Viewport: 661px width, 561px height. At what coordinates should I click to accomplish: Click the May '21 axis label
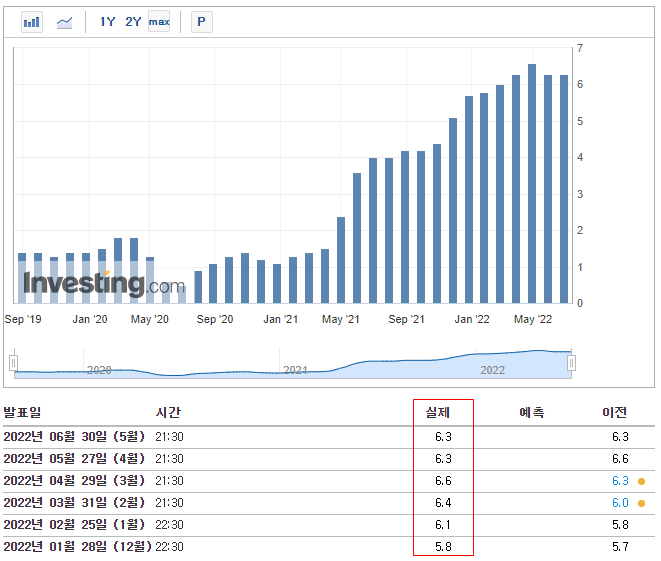coord(341,319)
